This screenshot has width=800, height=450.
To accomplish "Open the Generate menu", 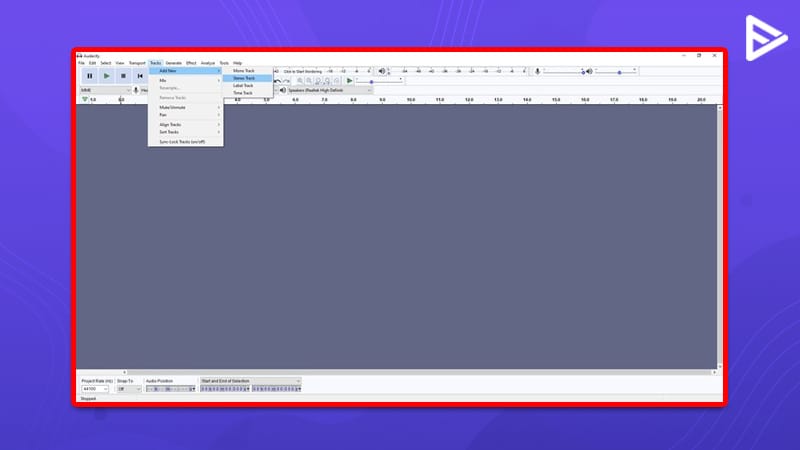I will click(173, 63).
